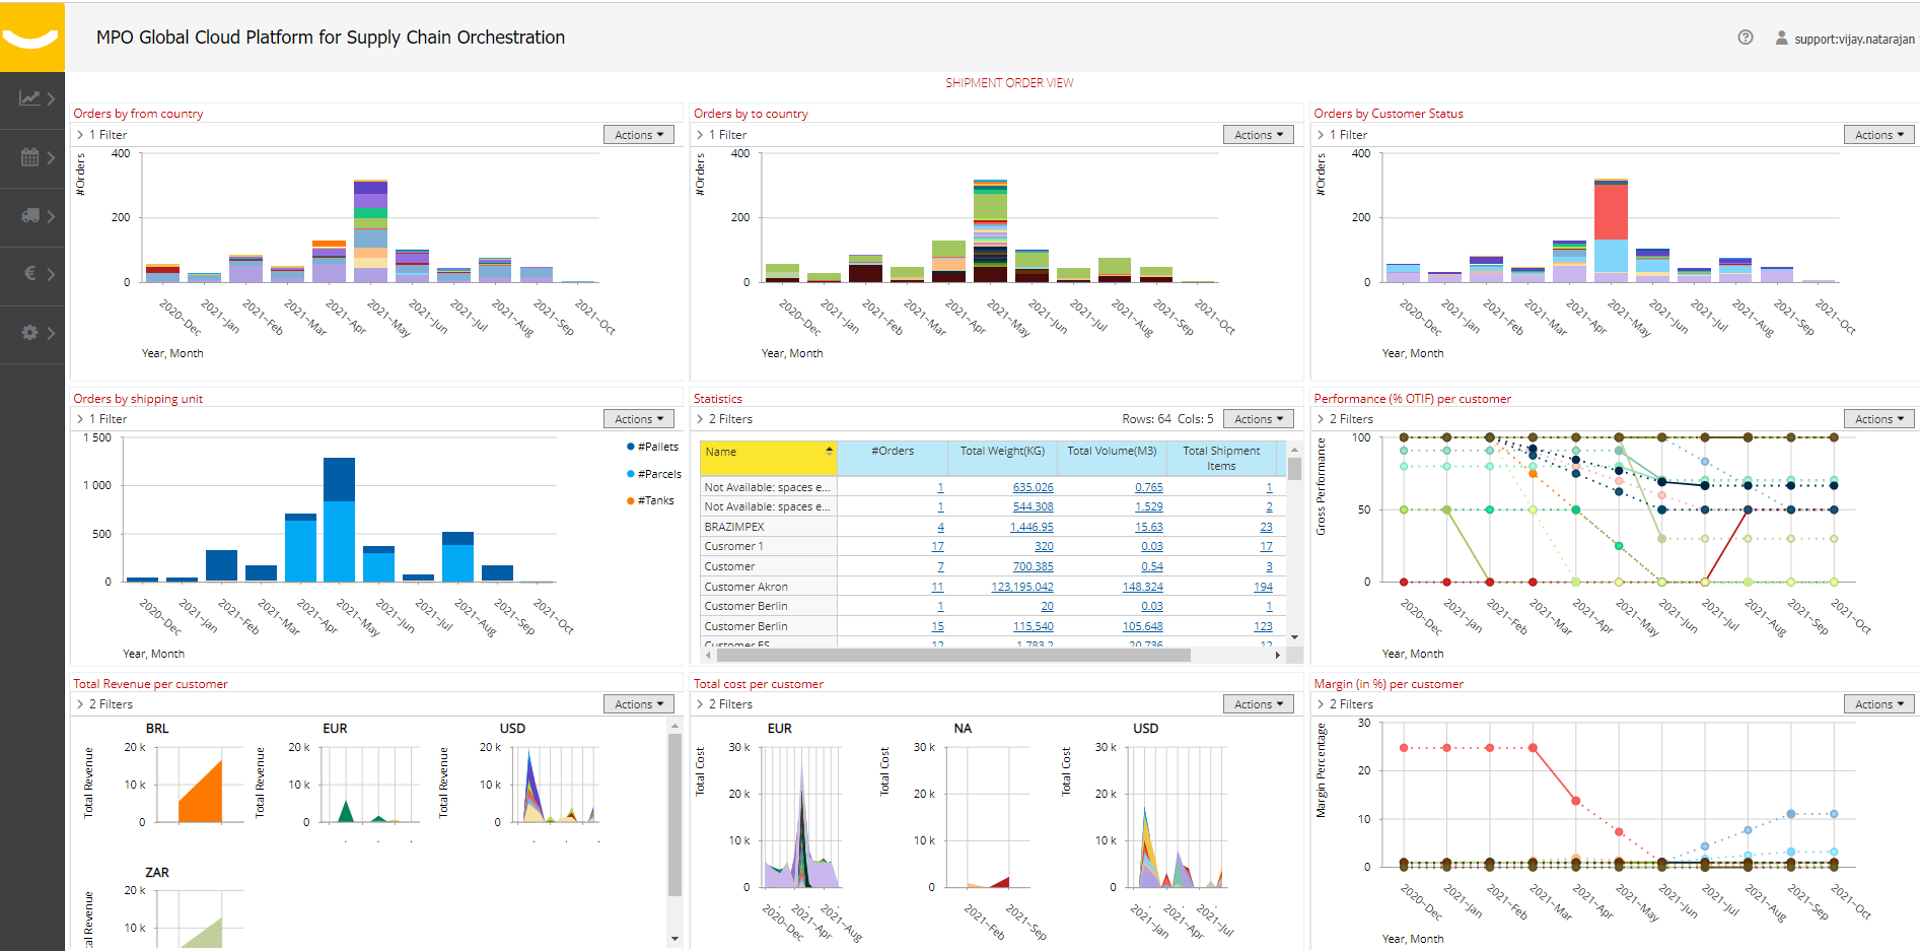
Task: Click the Statistics scroll left arrow
Action: (x=708, y=655)
